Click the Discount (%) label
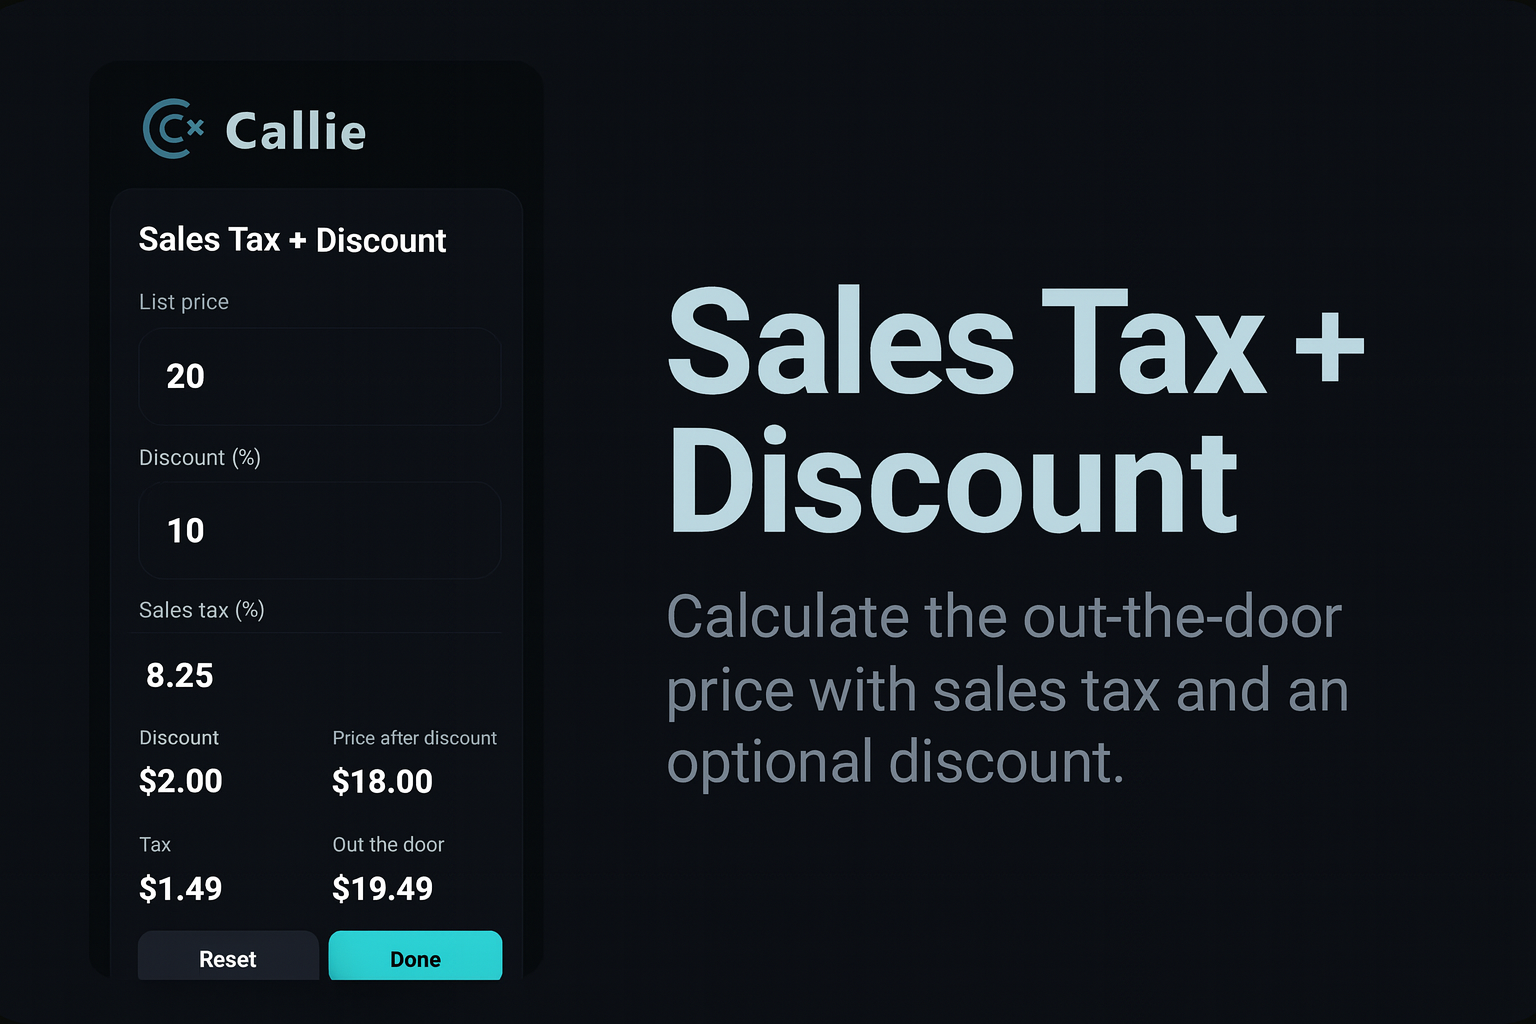This screenshot has width=1536, height=1024. click(200, 457)
